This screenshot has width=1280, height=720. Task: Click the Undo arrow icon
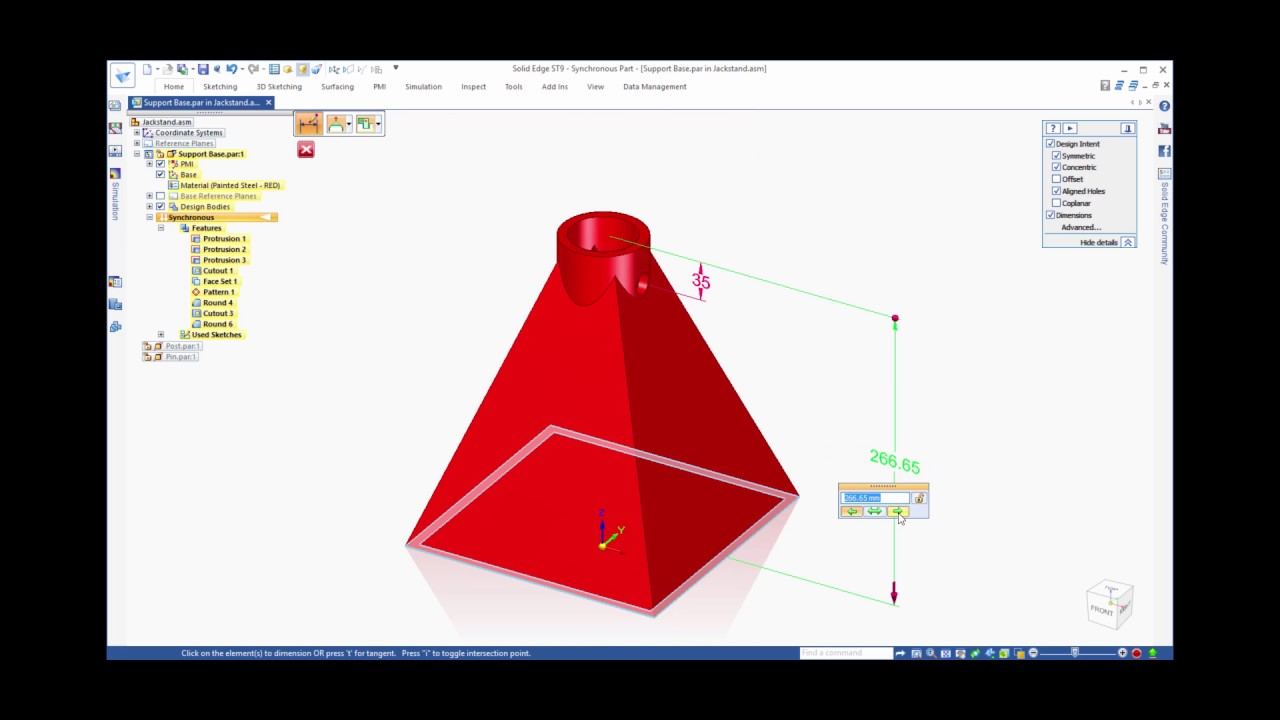(232, 69)
